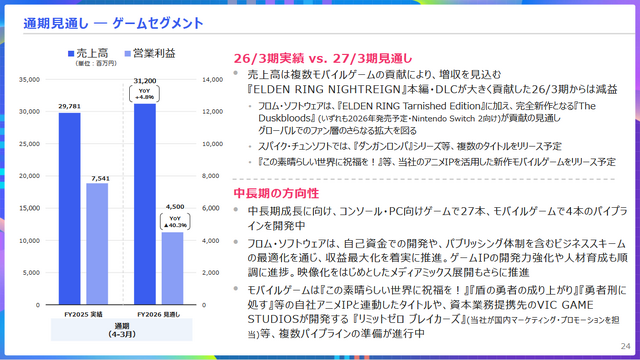Select the FY2025 operating profit bar 7,541

(97, 244)
